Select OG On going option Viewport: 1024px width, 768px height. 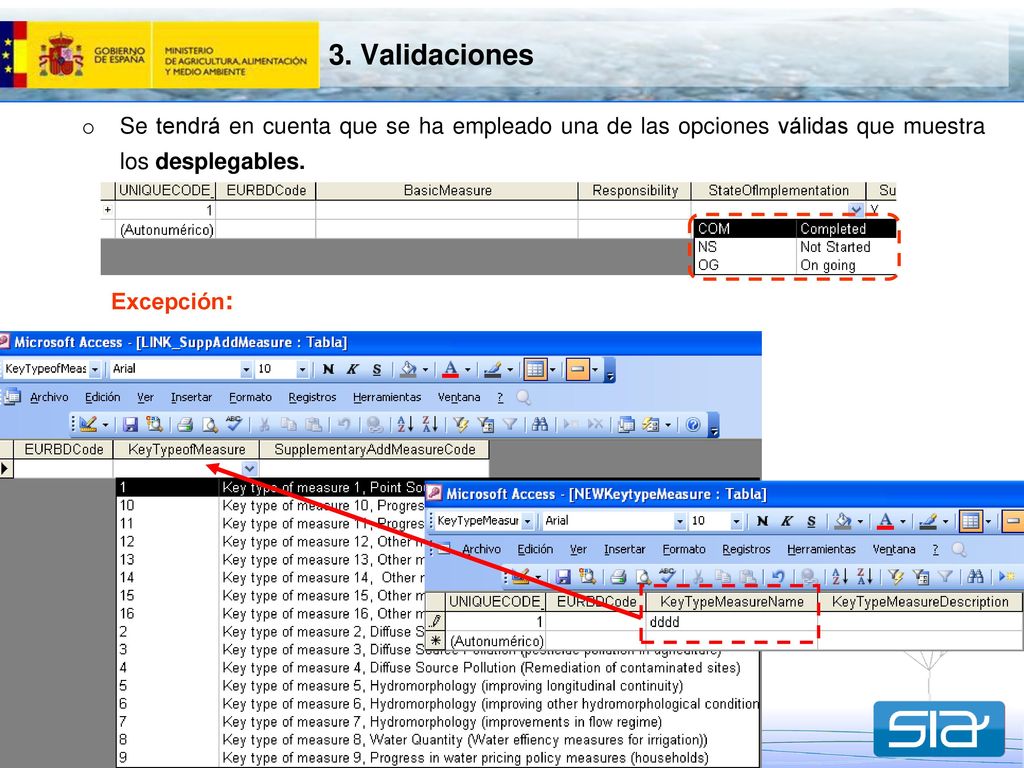795,265
